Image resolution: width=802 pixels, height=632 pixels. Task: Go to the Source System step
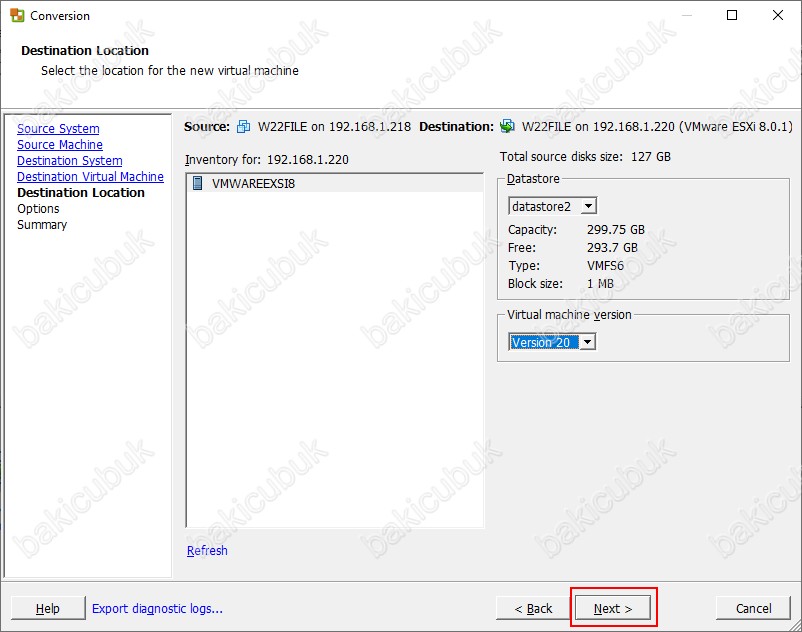[58, 128]
